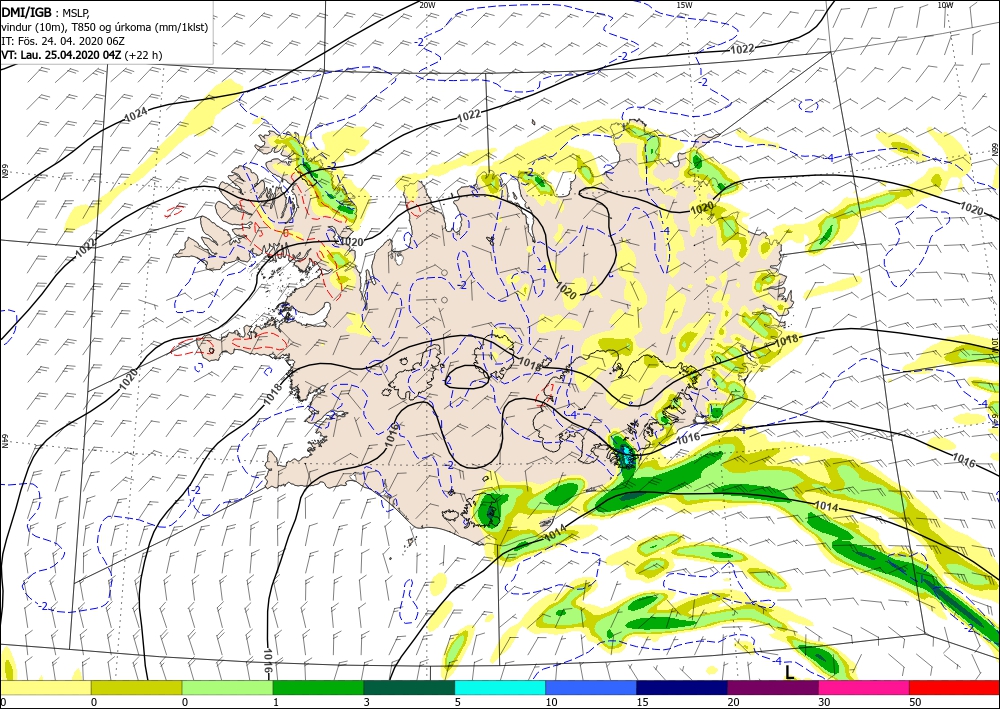Click the legend value '3'
Screen dimensions: 1000x709
coord(367,702)
